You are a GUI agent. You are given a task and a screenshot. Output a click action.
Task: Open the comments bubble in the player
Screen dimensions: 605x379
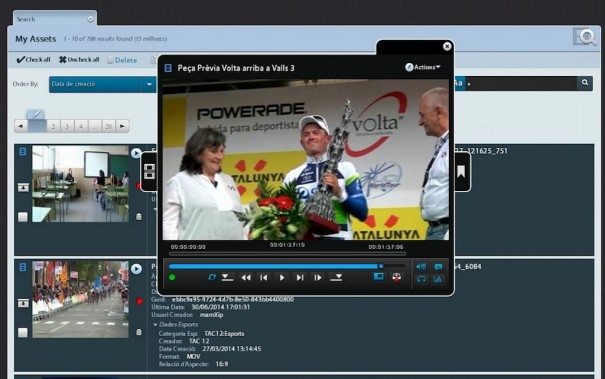(x=438, y=267)
